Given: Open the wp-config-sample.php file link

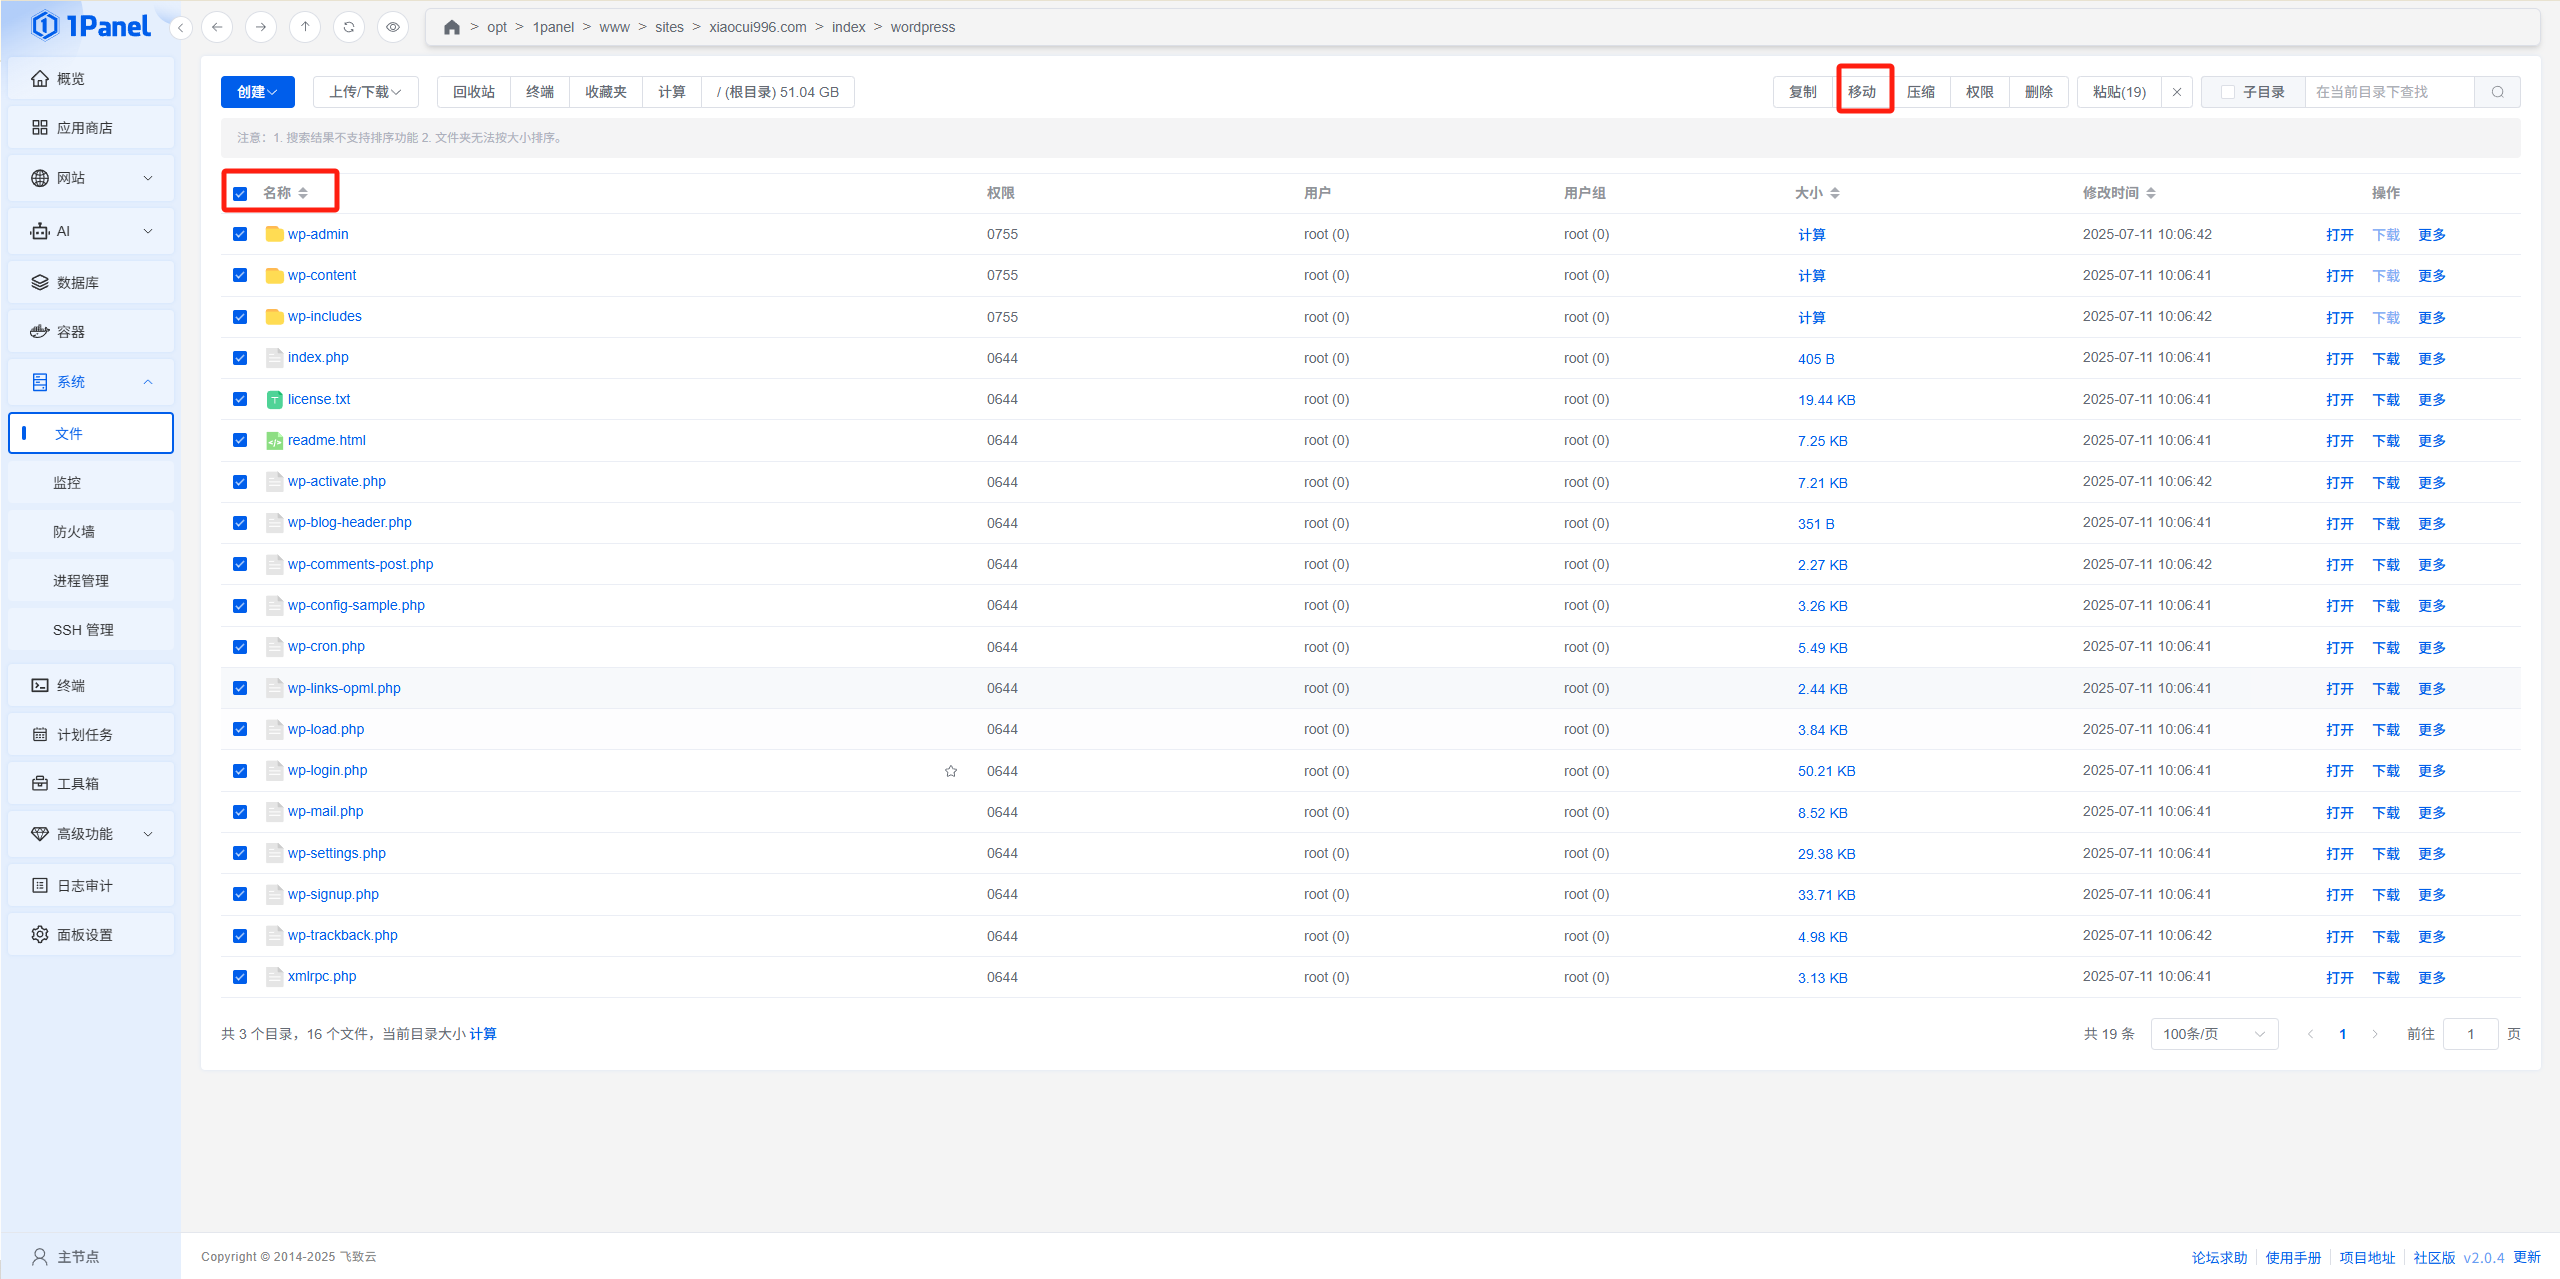Looking at the screenshot, I should [356, 605].
